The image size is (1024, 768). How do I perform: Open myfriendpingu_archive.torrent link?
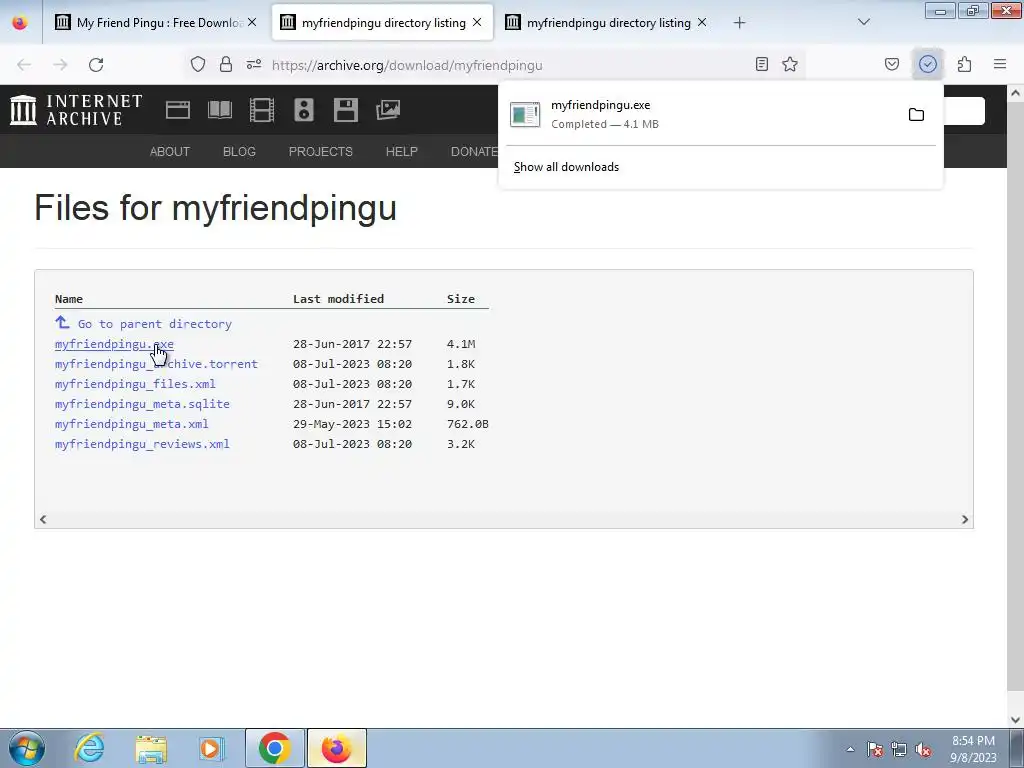[156, 364]
